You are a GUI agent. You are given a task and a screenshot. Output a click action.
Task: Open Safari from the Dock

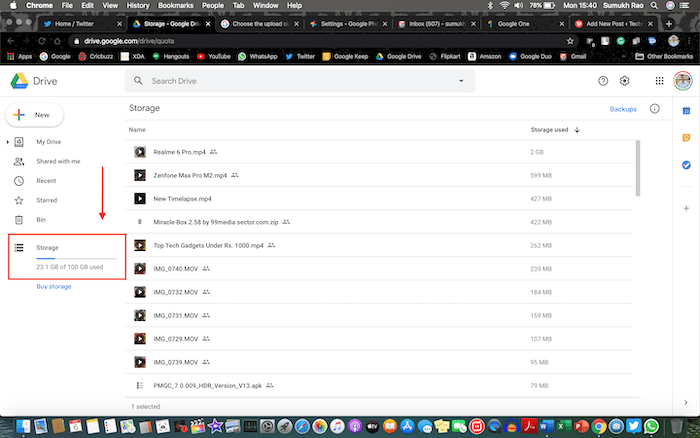(302, 426)
